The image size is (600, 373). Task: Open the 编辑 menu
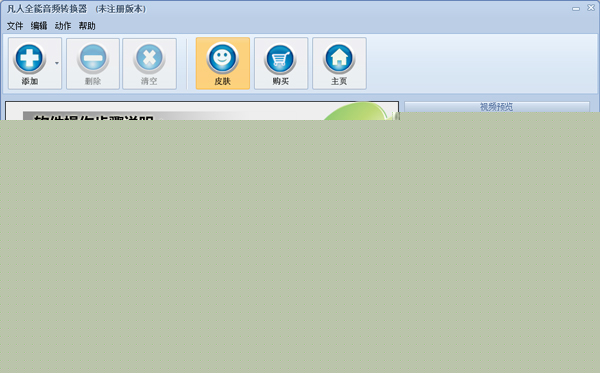[39, 26]
